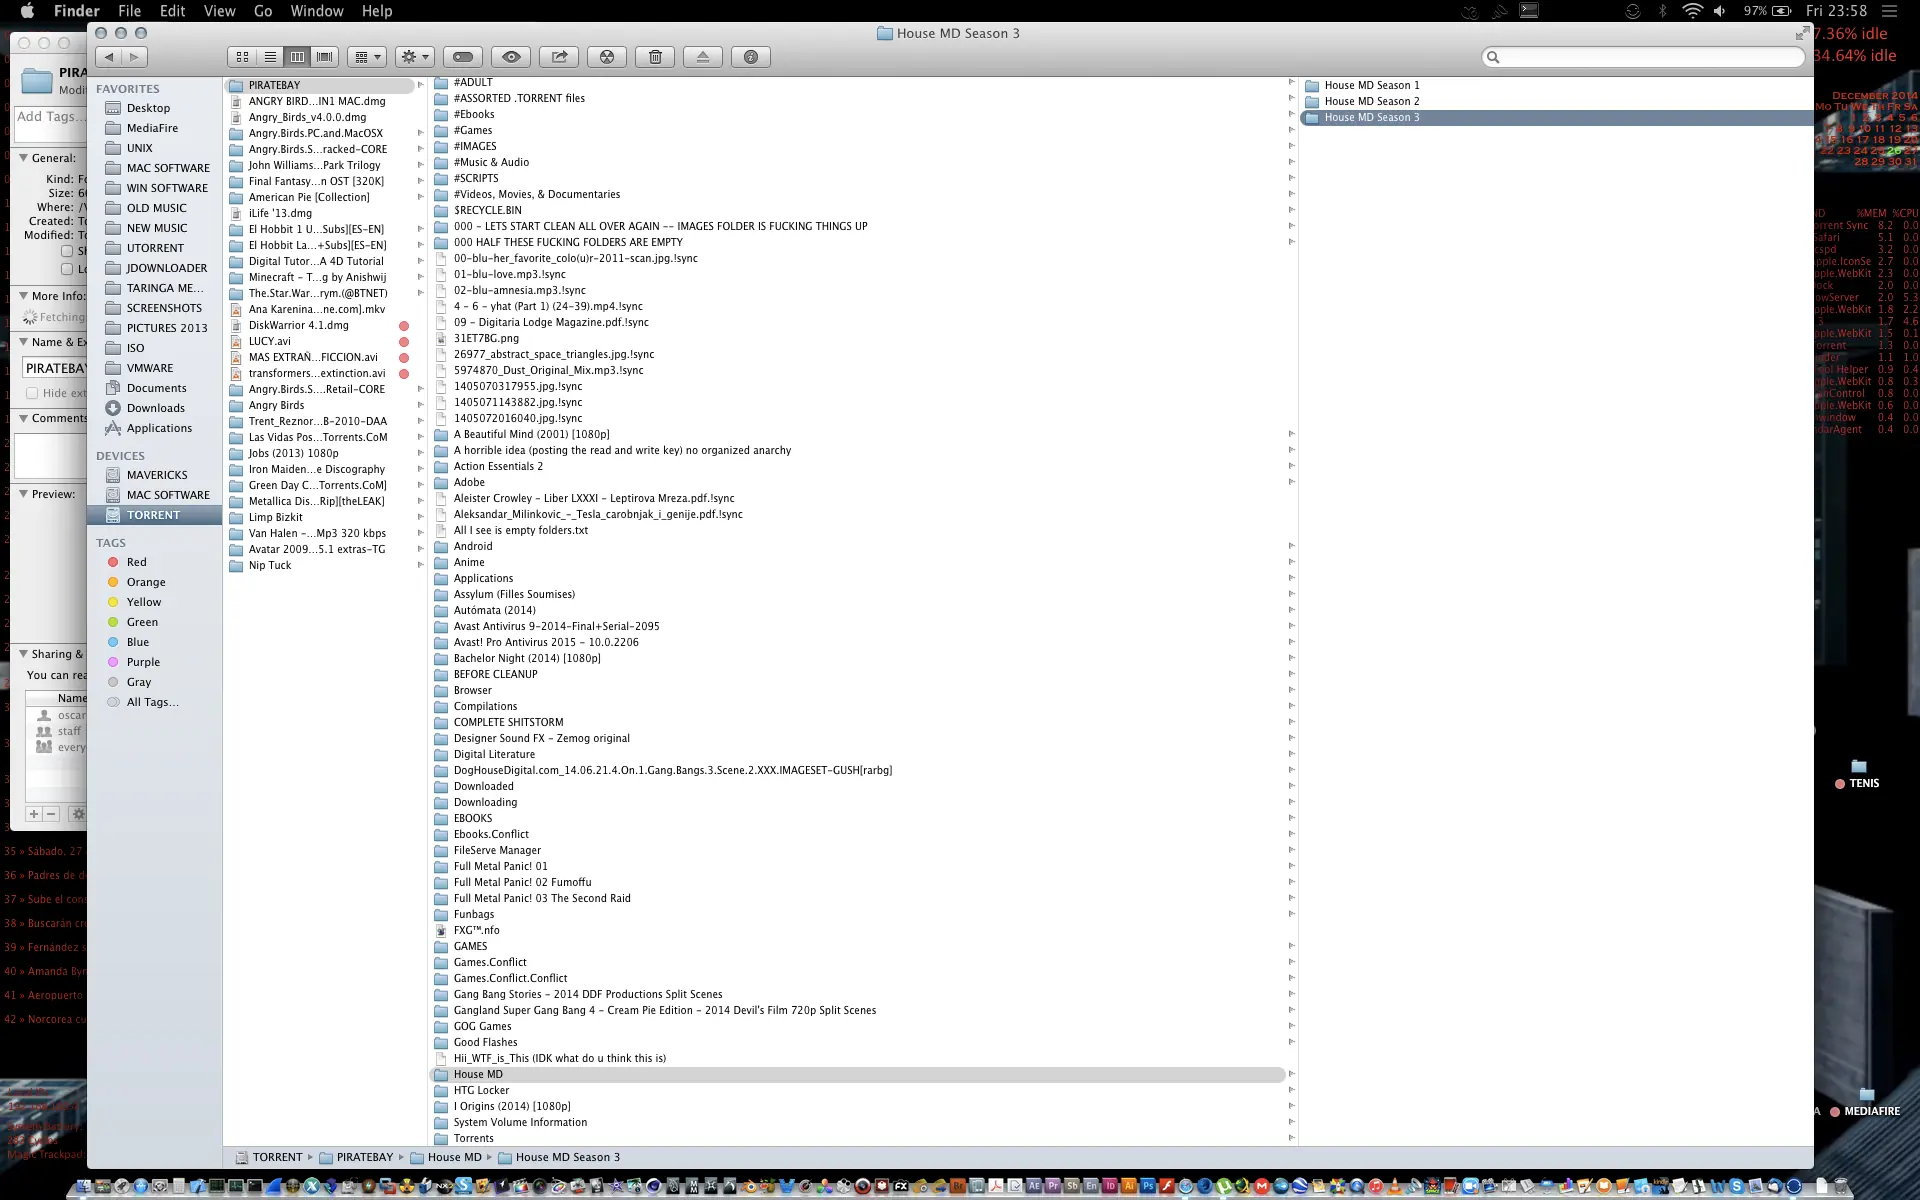Click the Get Info toolbar button

751,57
